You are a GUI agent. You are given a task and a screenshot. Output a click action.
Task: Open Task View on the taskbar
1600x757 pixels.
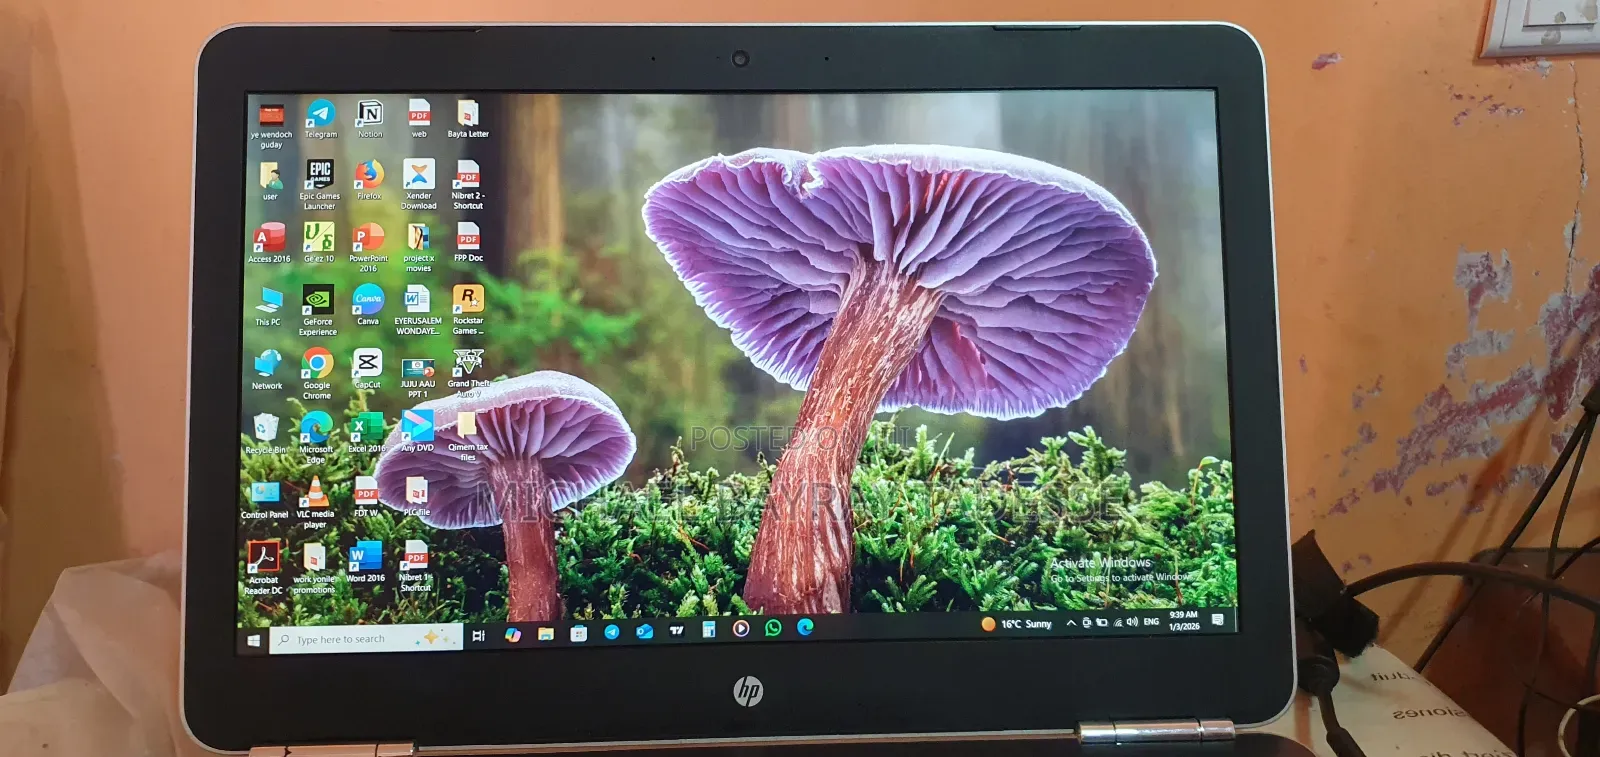point(479,636)
